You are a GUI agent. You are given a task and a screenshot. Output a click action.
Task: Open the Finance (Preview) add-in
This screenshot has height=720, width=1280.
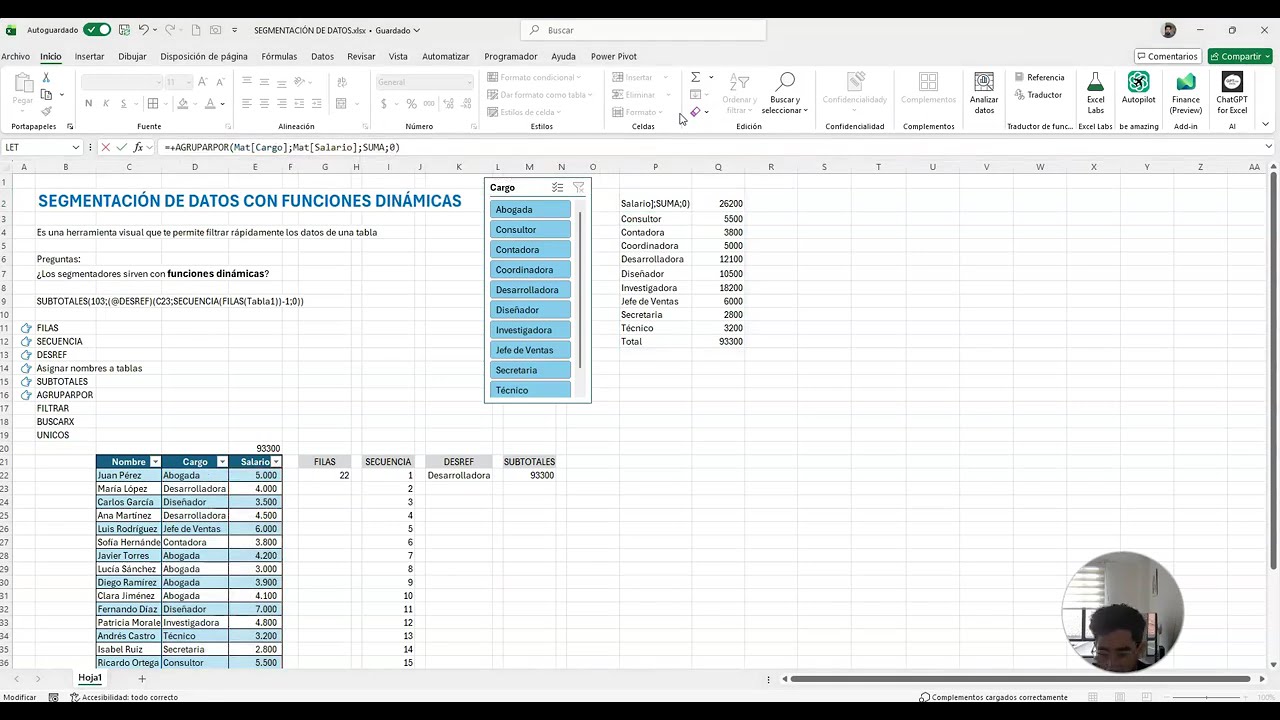click(x=1186, y=92)
